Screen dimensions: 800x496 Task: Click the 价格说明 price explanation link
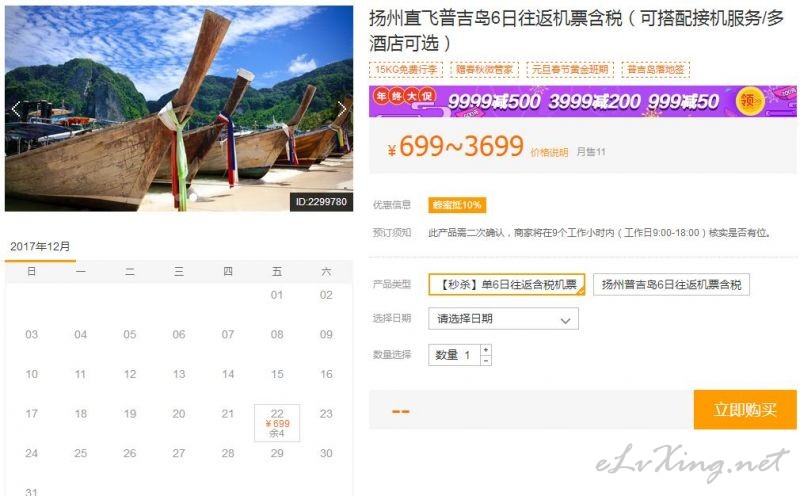click(549, 152)
